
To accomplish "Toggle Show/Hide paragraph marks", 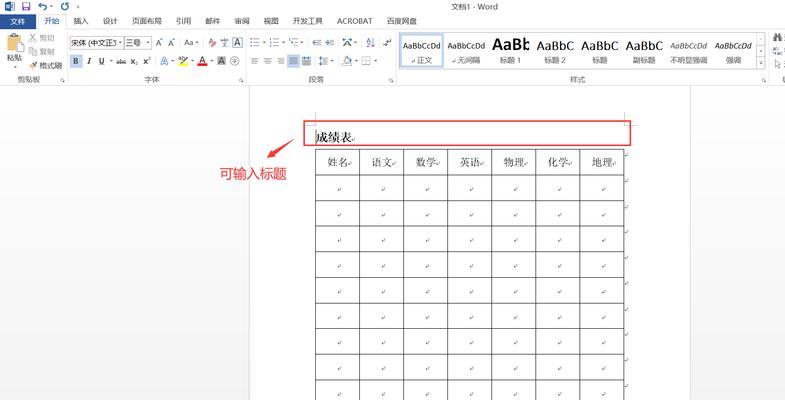I will click(x=387, y=43).
